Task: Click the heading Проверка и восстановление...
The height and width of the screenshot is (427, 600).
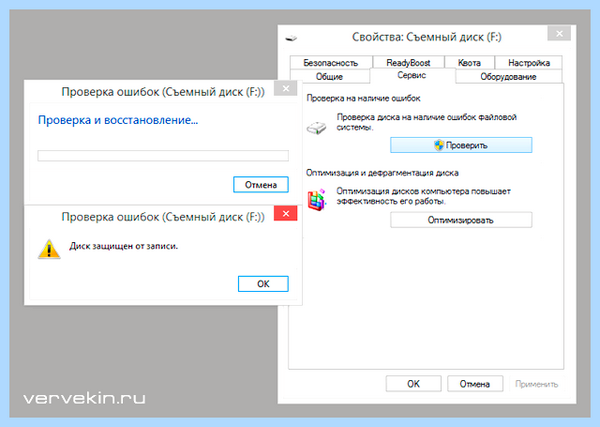Action: click(x=118, y=120)
